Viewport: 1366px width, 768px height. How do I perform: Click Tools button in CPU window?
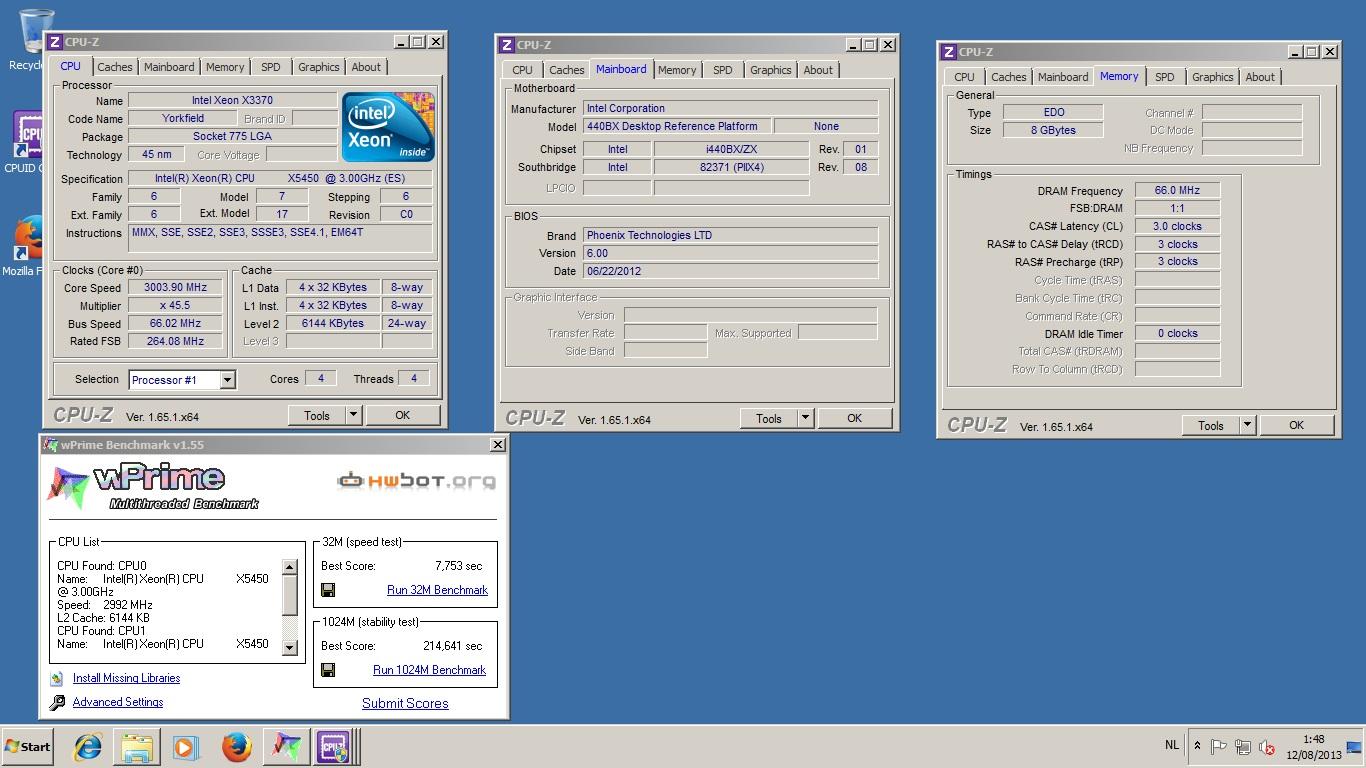[317, 415]
